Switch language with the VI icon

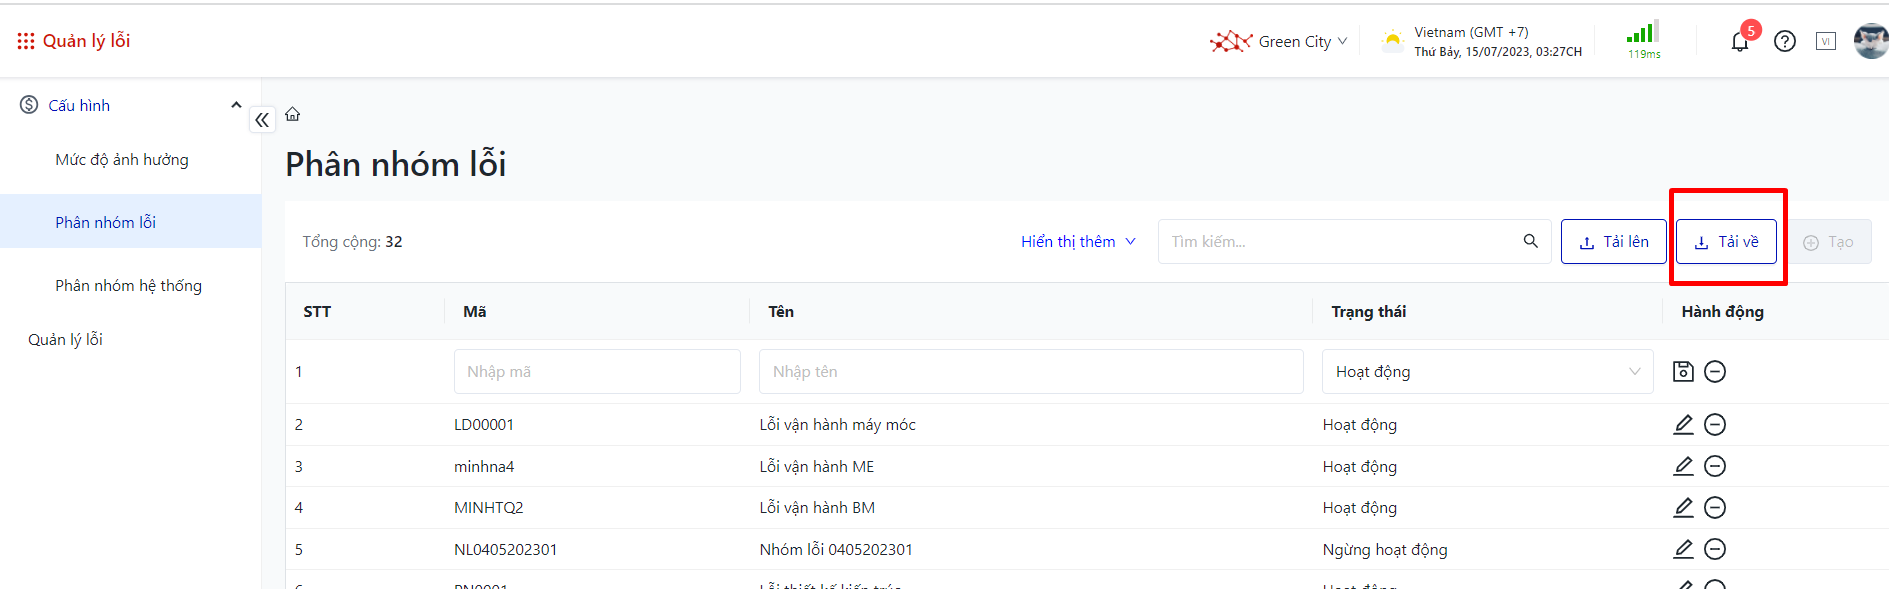pos(1826,41)
